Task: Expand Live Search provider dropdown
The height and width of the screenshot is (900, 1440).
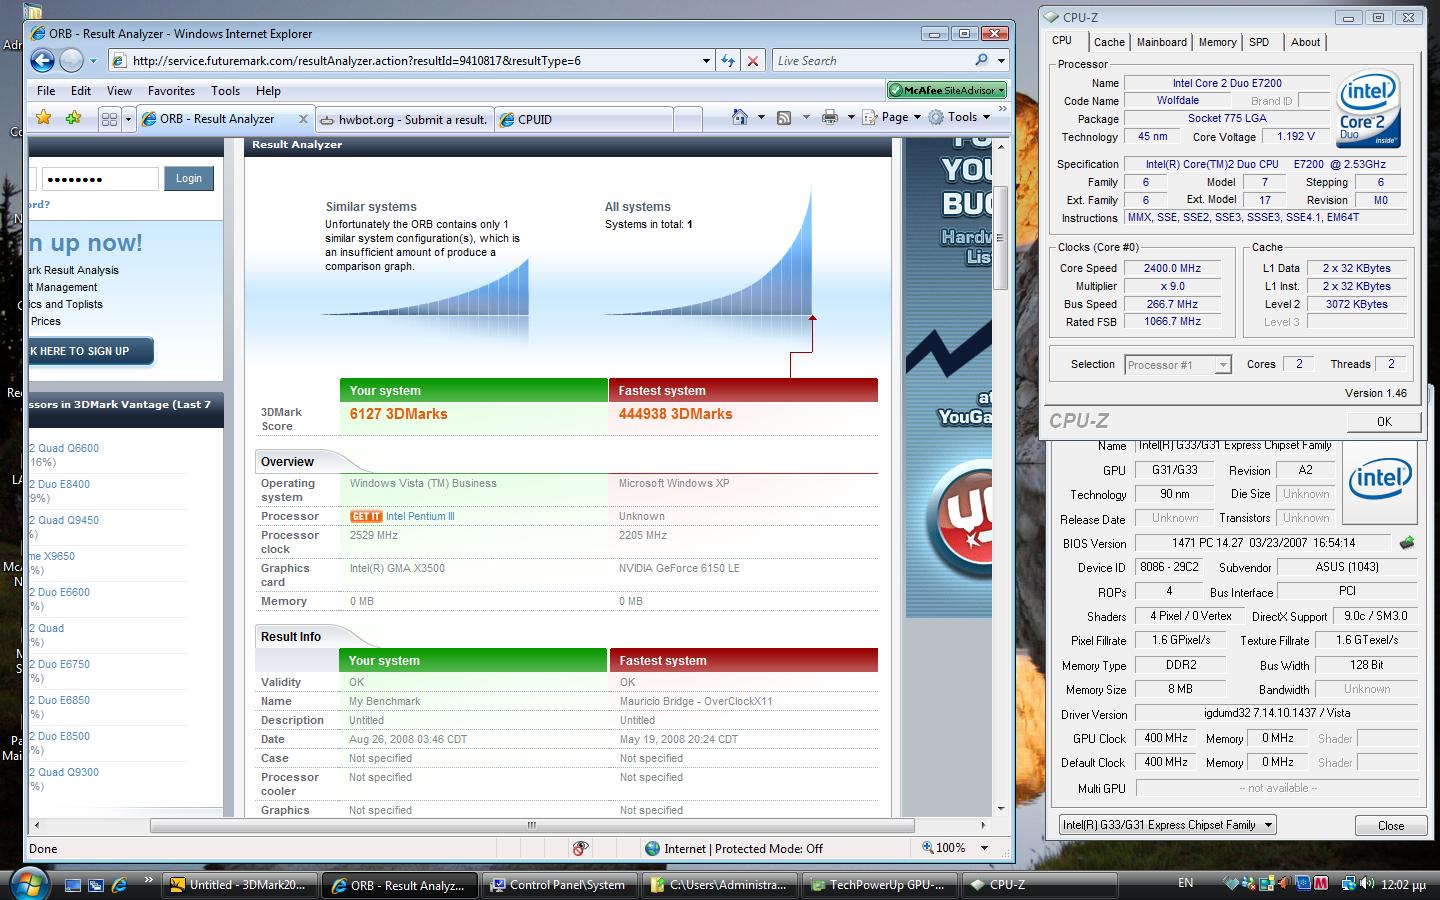Action: [x=1001, y=61]
